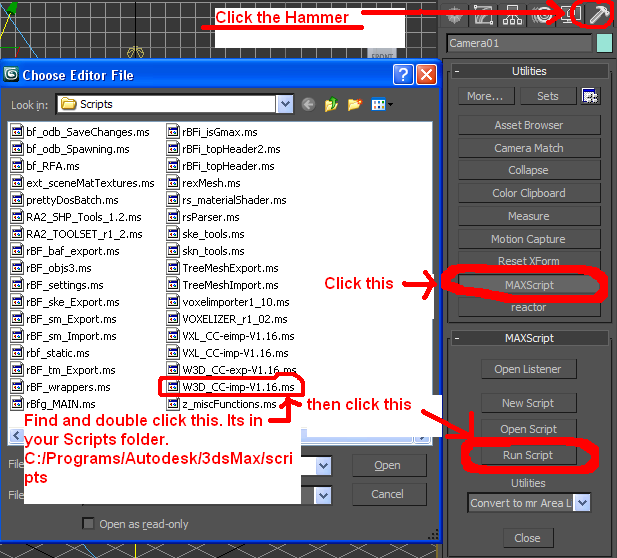Collapse the Utilities rollout

(x=530, y=71)
